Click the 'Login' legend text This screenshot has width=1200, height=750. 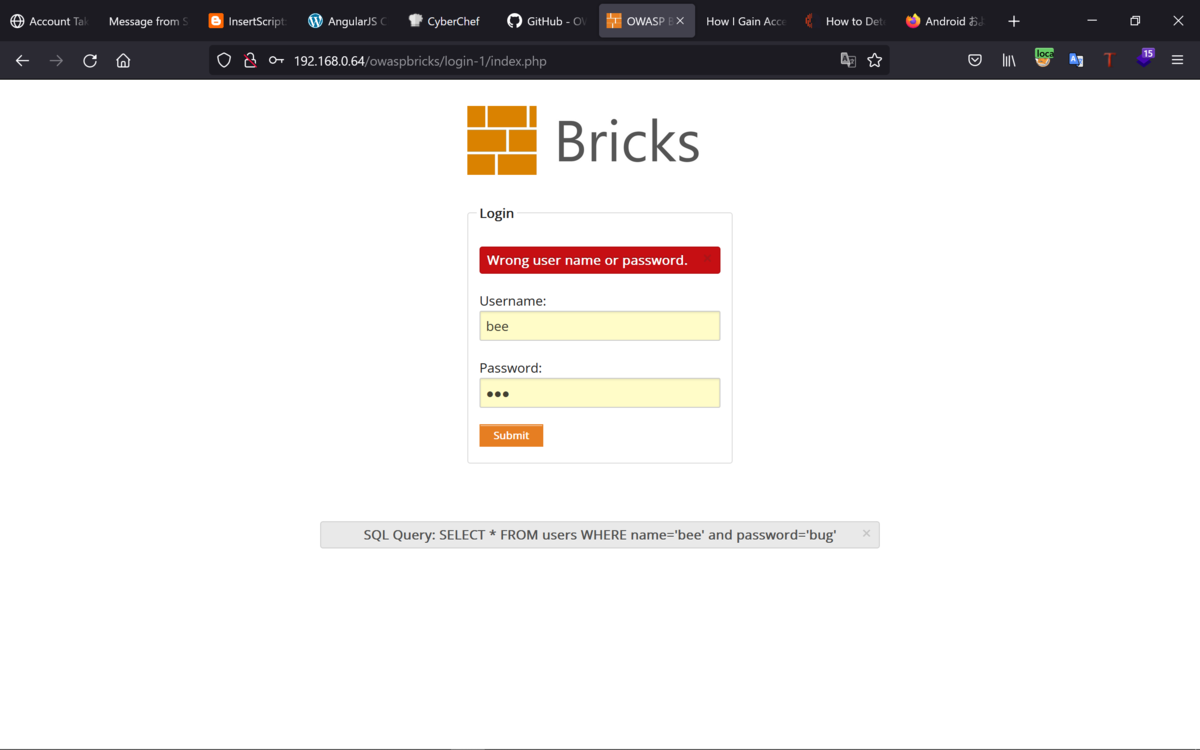click(497, 213)
